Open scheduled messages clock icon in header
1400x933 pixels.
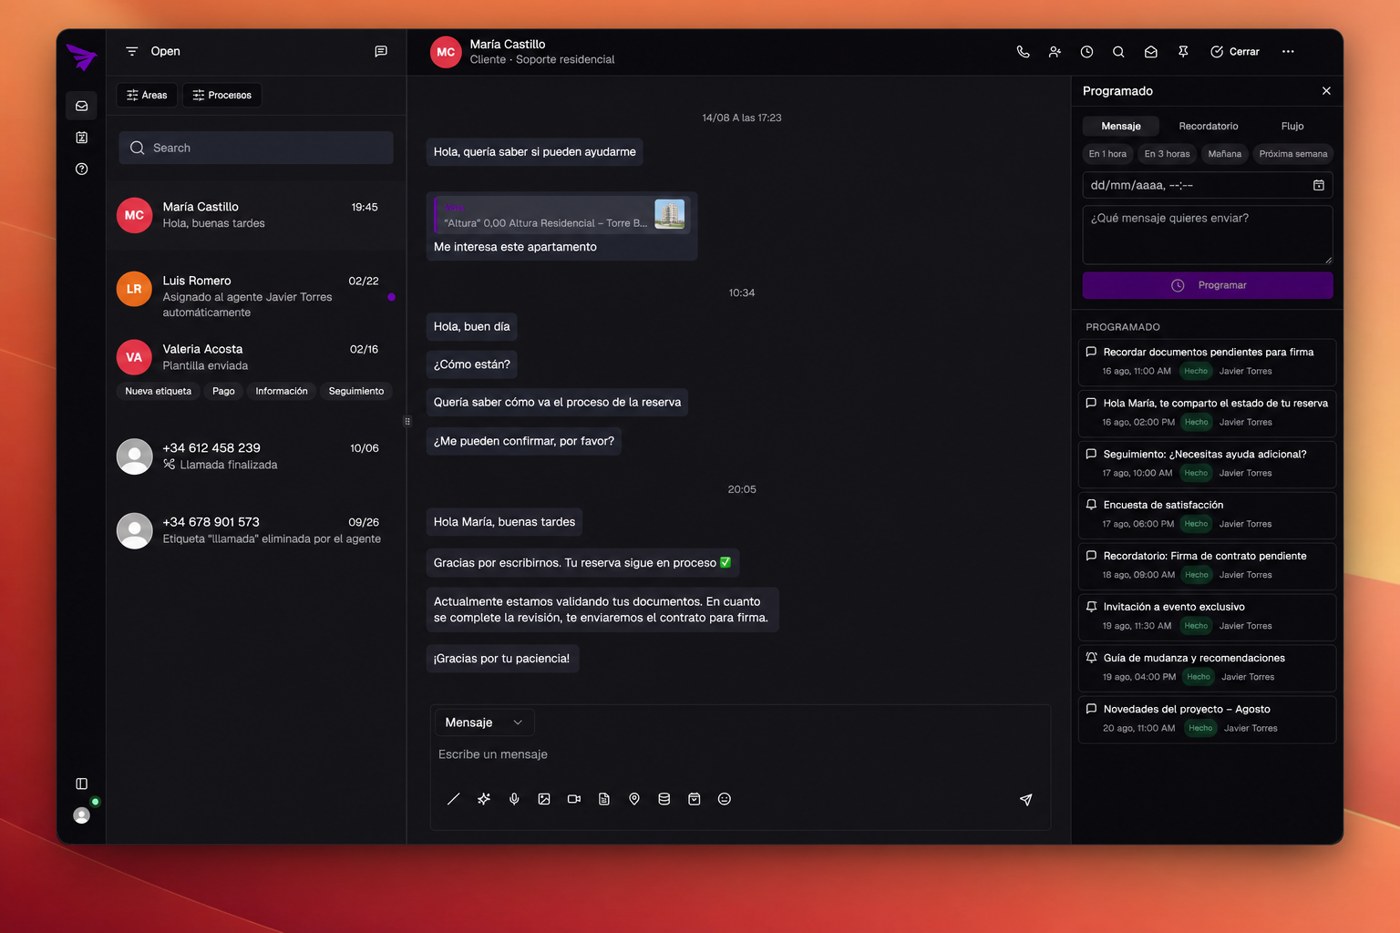(x=1087, y=52)
